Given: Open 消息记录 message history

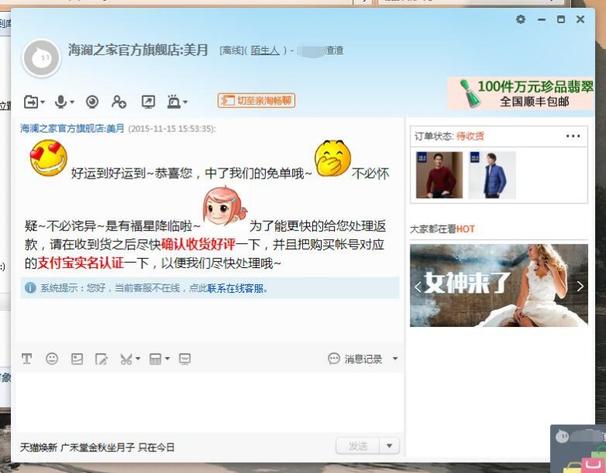Looking at the screenshot, I should click(x=355, y=359).
